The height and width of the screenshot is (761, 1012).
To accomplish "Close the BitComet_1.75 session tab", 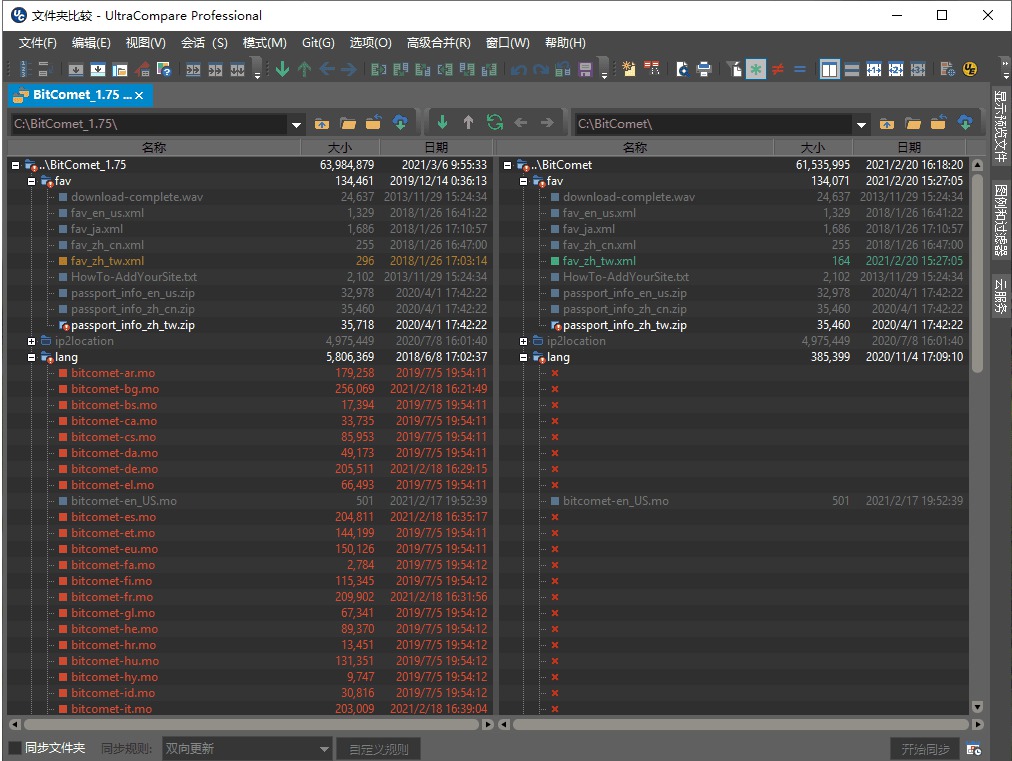I will (139, 96).
